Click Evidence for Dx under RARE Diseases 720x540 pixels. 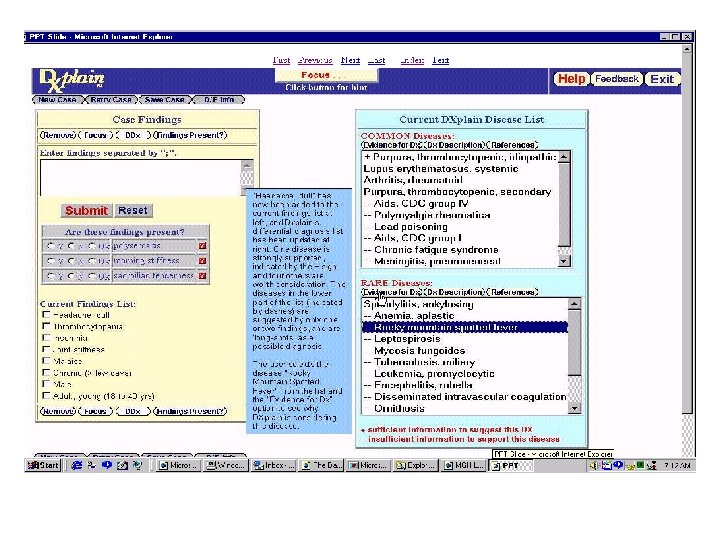pos(392,292)
